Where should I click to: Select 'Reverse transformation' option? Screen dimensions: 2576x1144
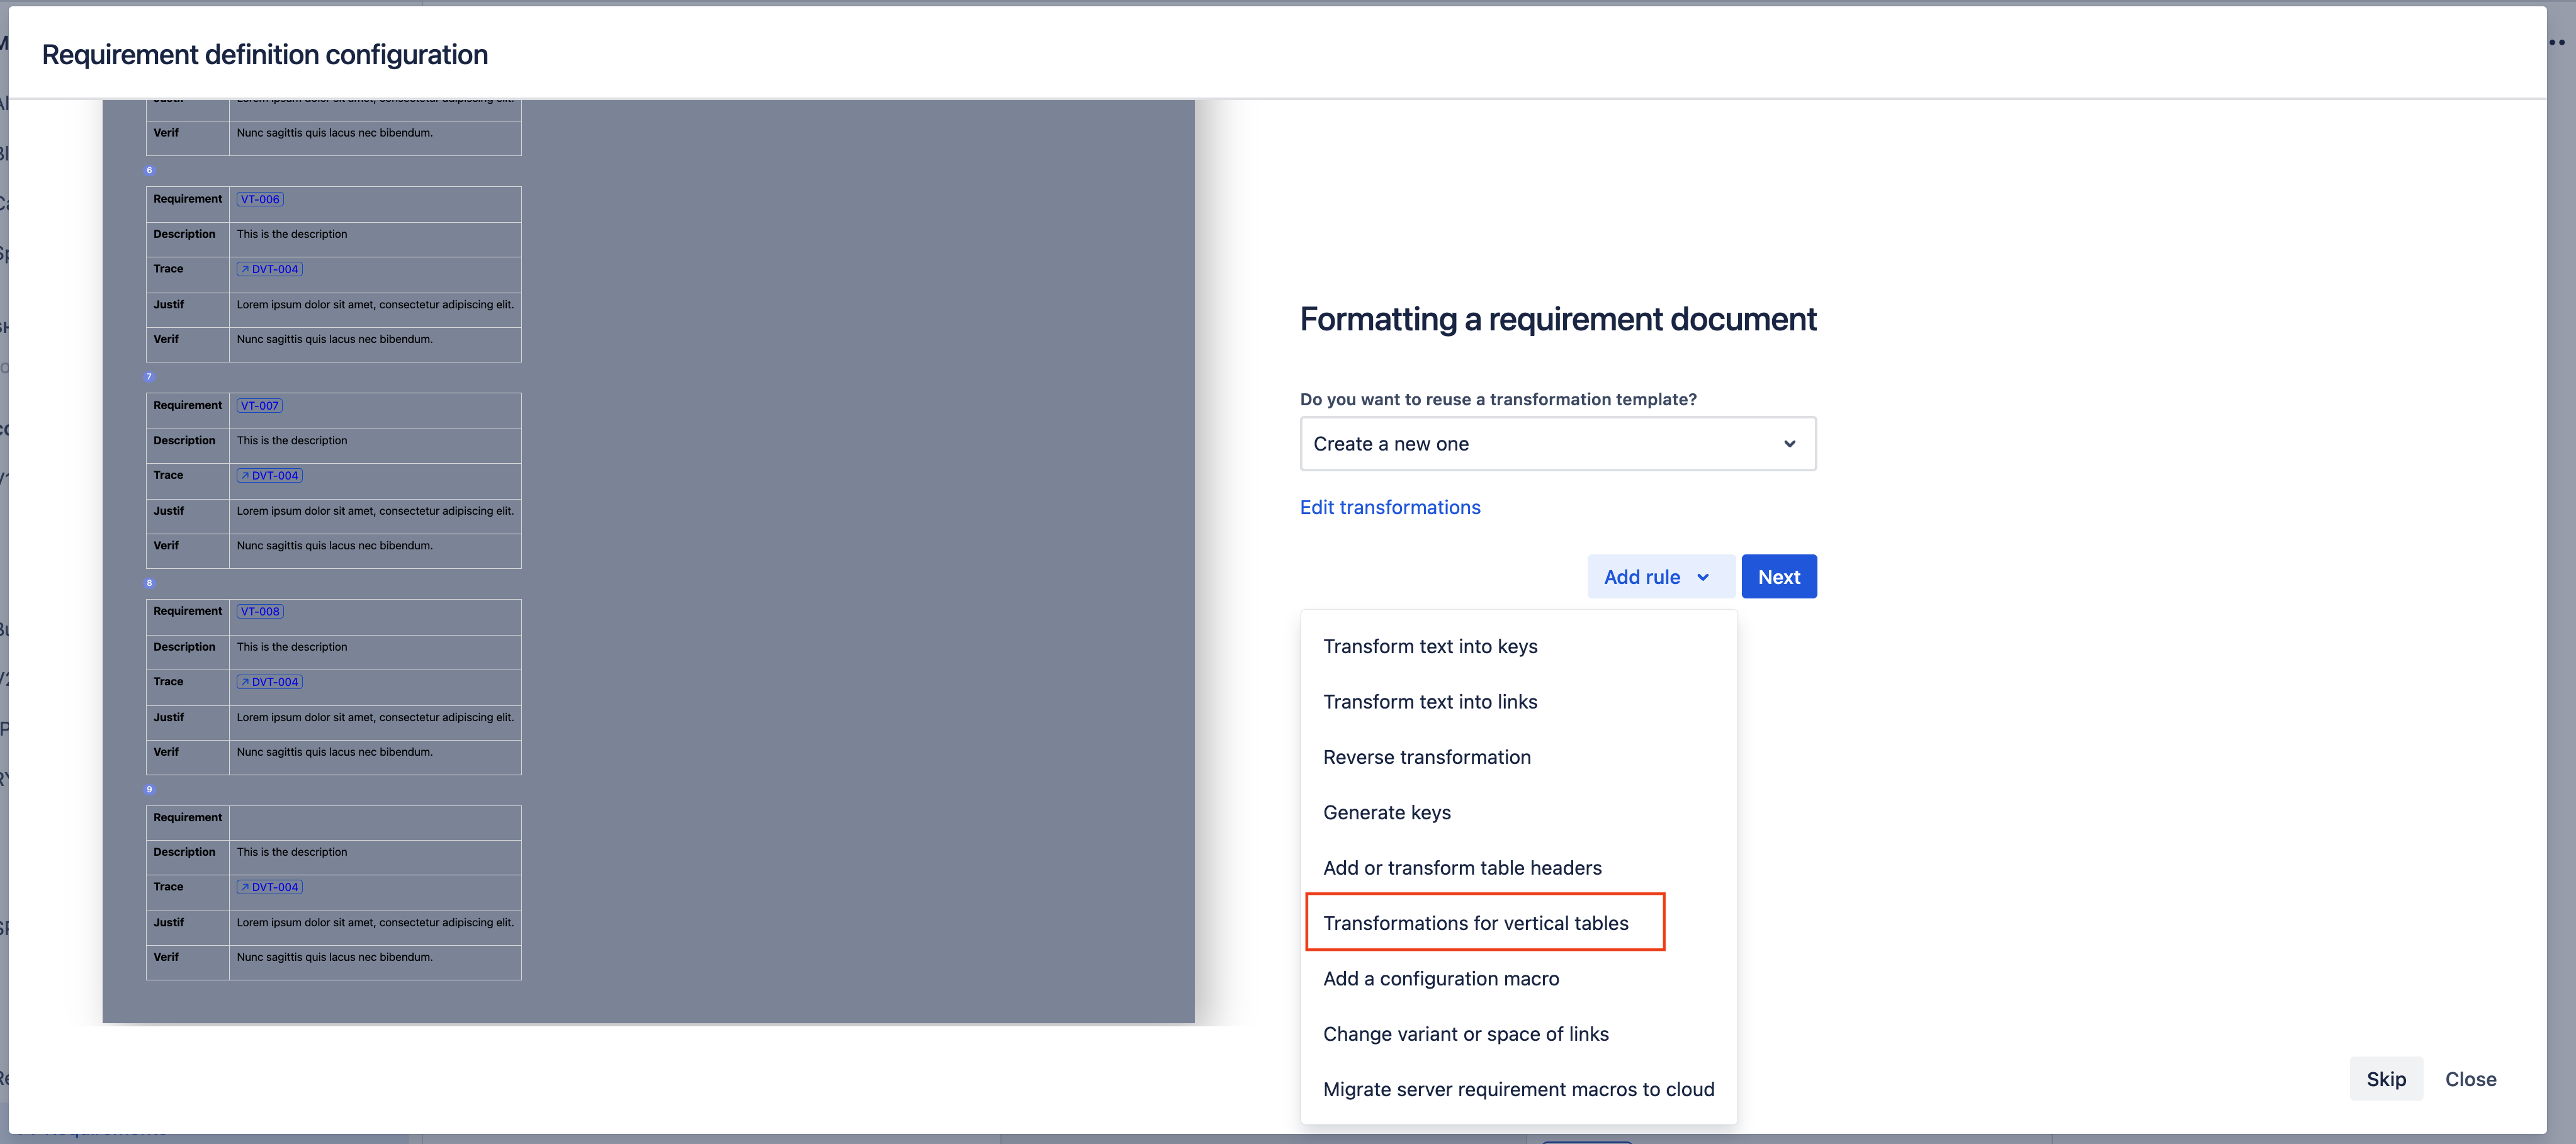coord(1428,756)
